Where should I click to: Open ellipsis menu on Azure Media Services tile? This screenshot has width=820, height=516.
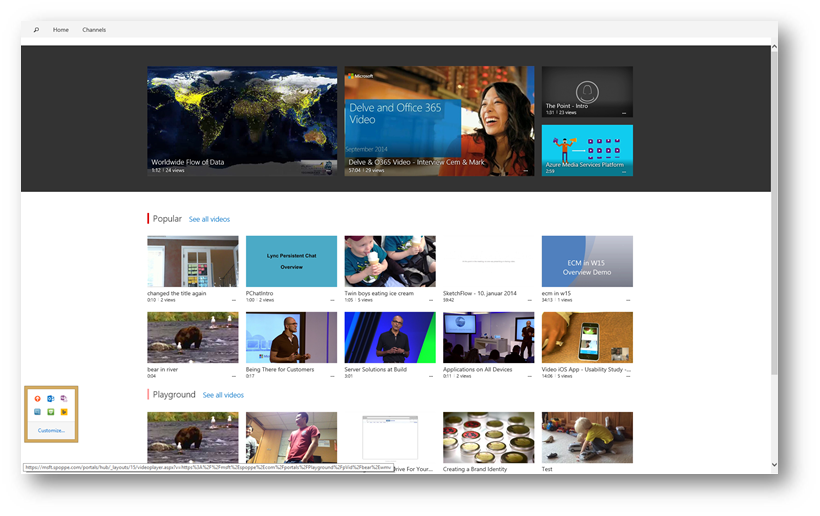[x=624, y=171]
